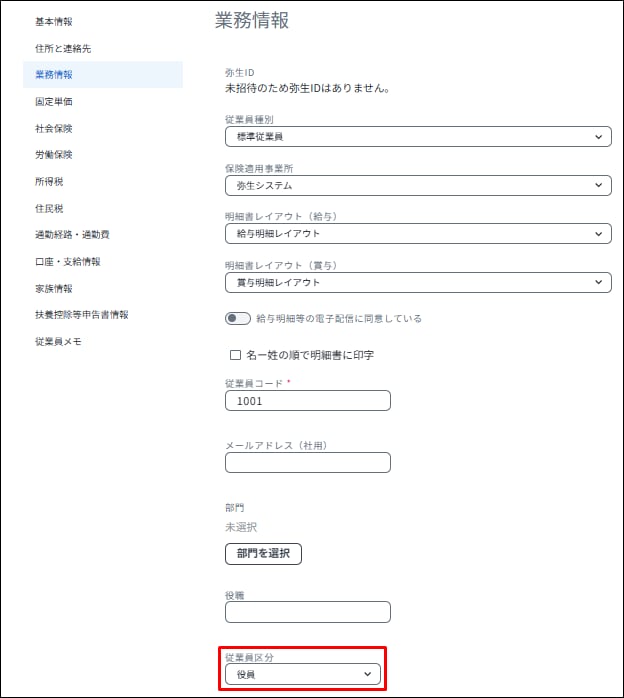Open 所得税 sidebar item
624x698 pixels.
(x=49, y=181)
